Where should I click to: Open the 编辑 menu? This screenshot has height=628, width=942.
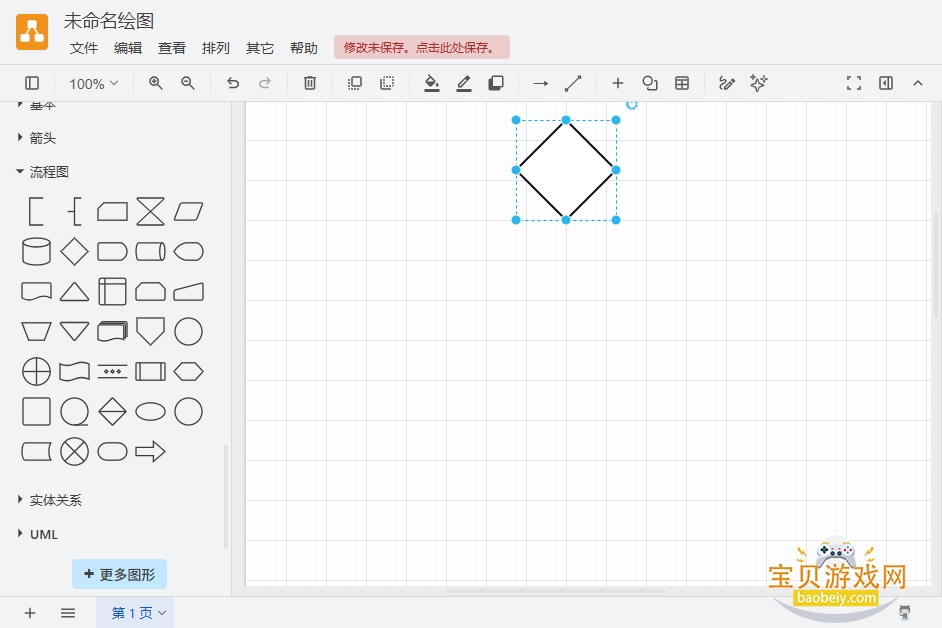128,48
